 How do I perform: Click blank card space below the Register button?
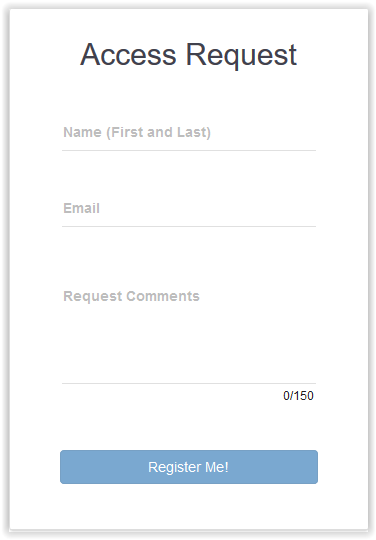pos(189,506)
